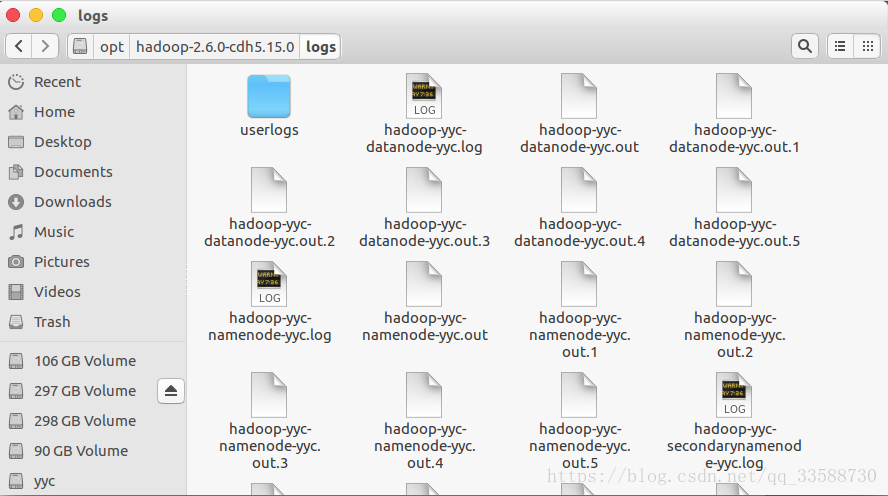The width and height of the screenshot is (888, 496).
Task: Click the userlogs folder name label
Action: tap(269, 130)
